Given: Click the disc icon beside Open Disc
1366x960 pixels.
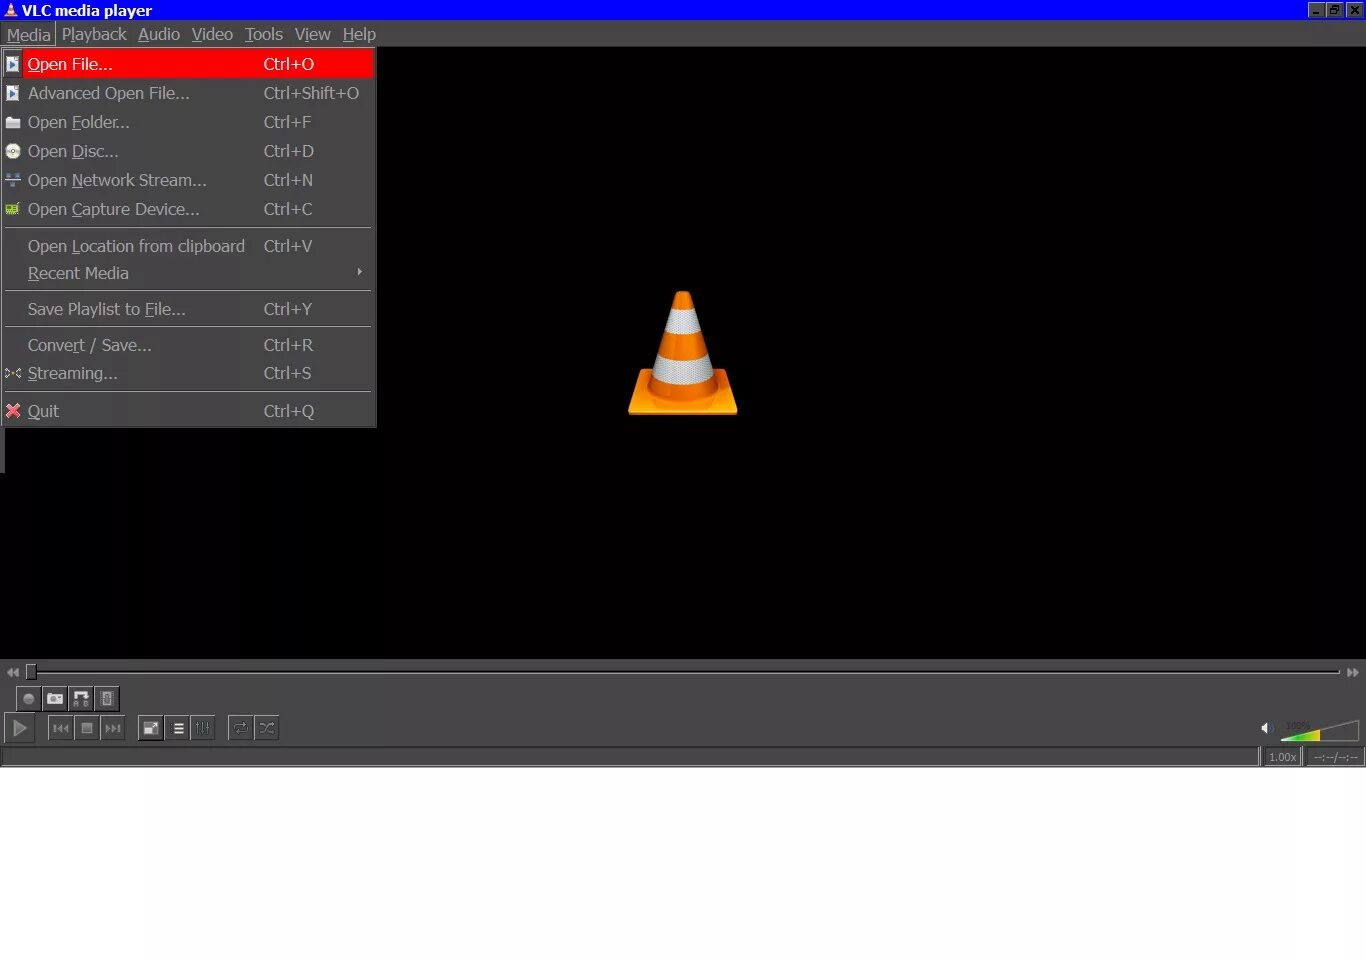Looking at the screenshot, I should 13,151.
